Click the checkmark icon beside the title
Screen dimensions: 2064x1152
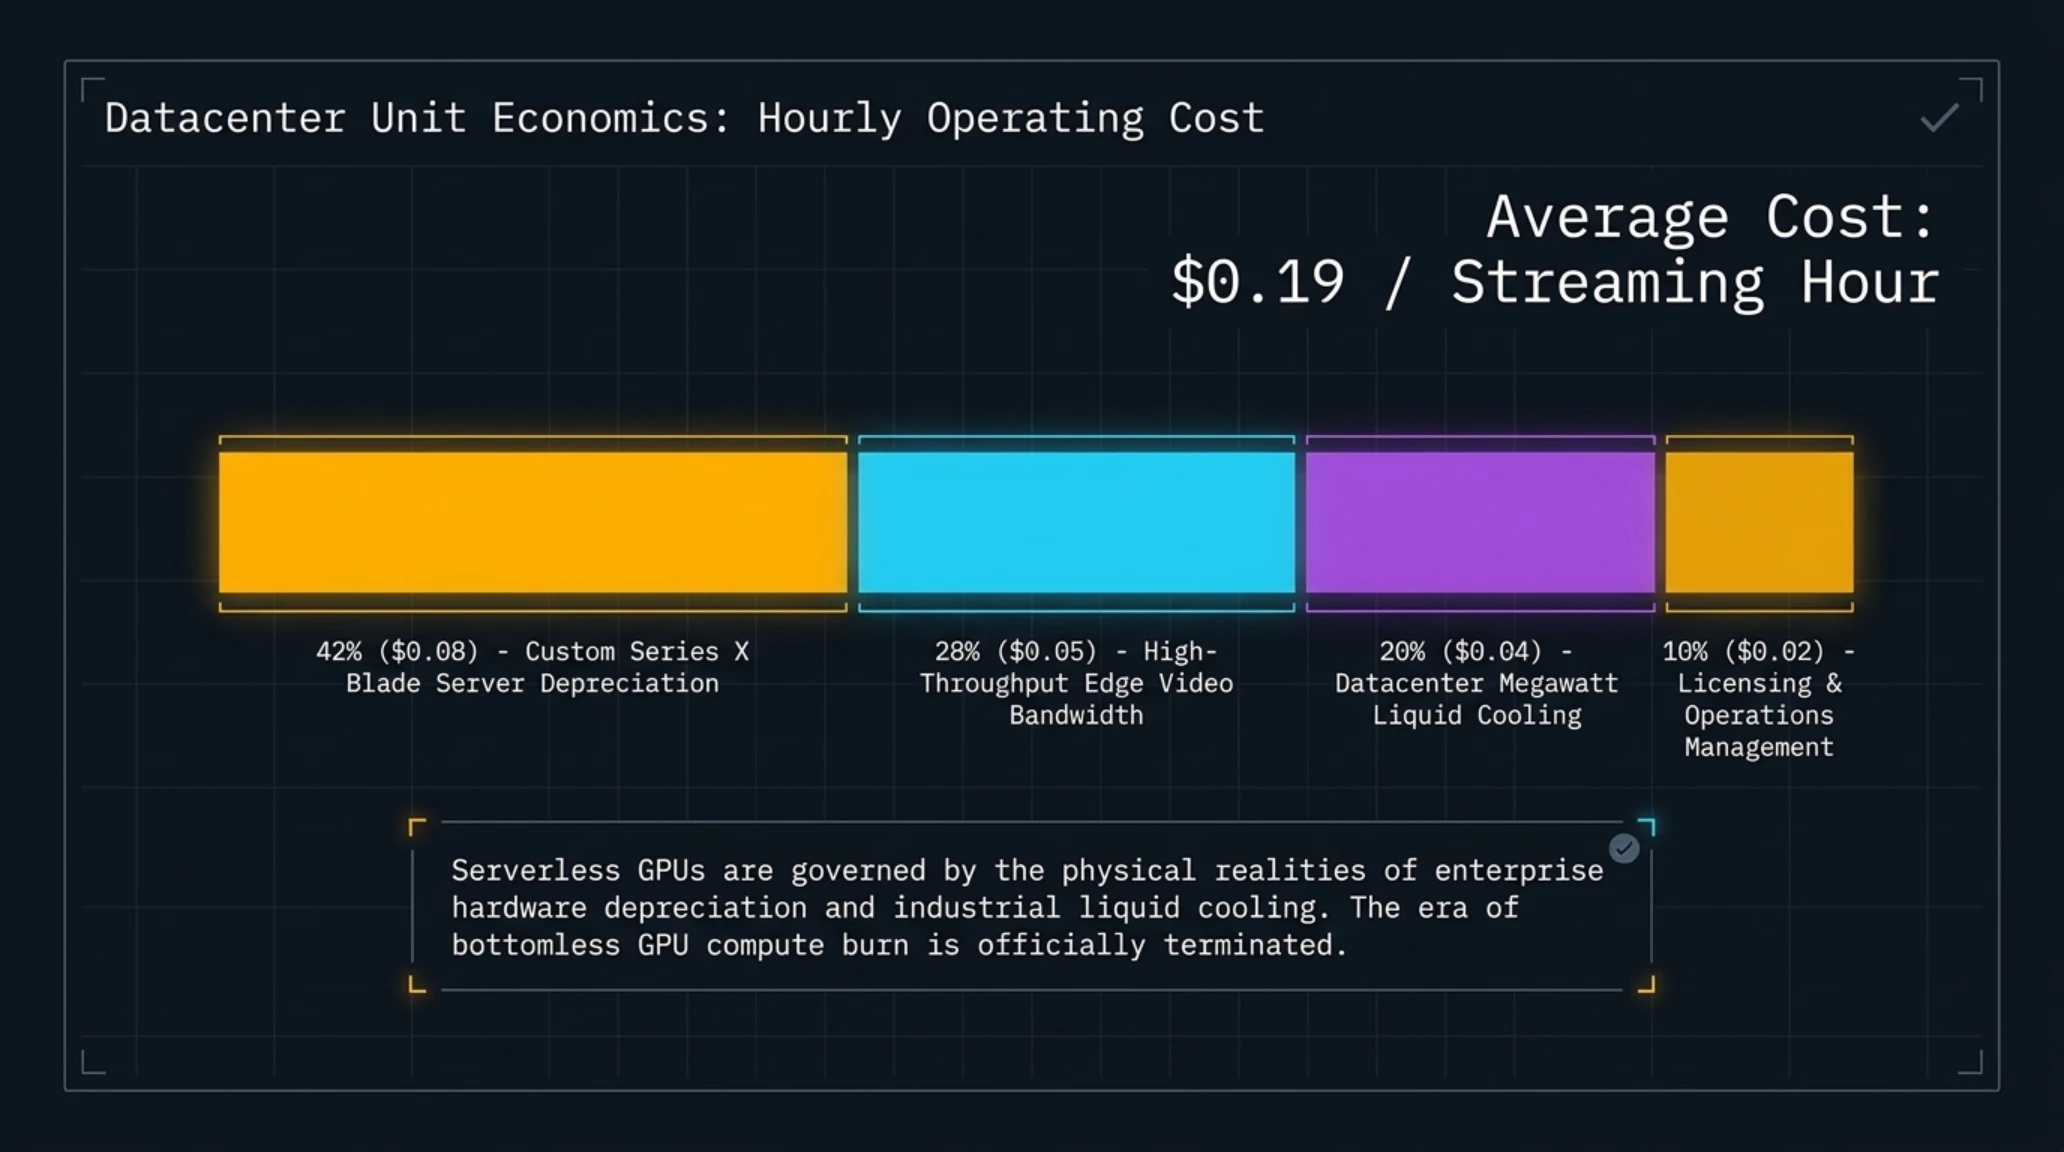tap(1939, 118)
